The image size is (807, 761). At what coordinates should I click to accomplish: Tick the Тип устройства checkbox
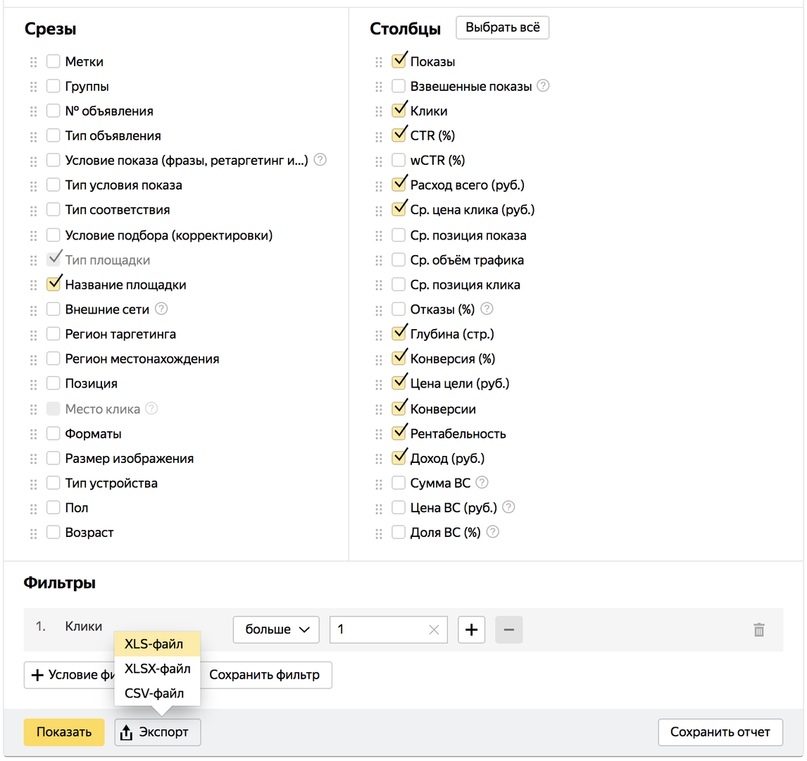(53, 483)
